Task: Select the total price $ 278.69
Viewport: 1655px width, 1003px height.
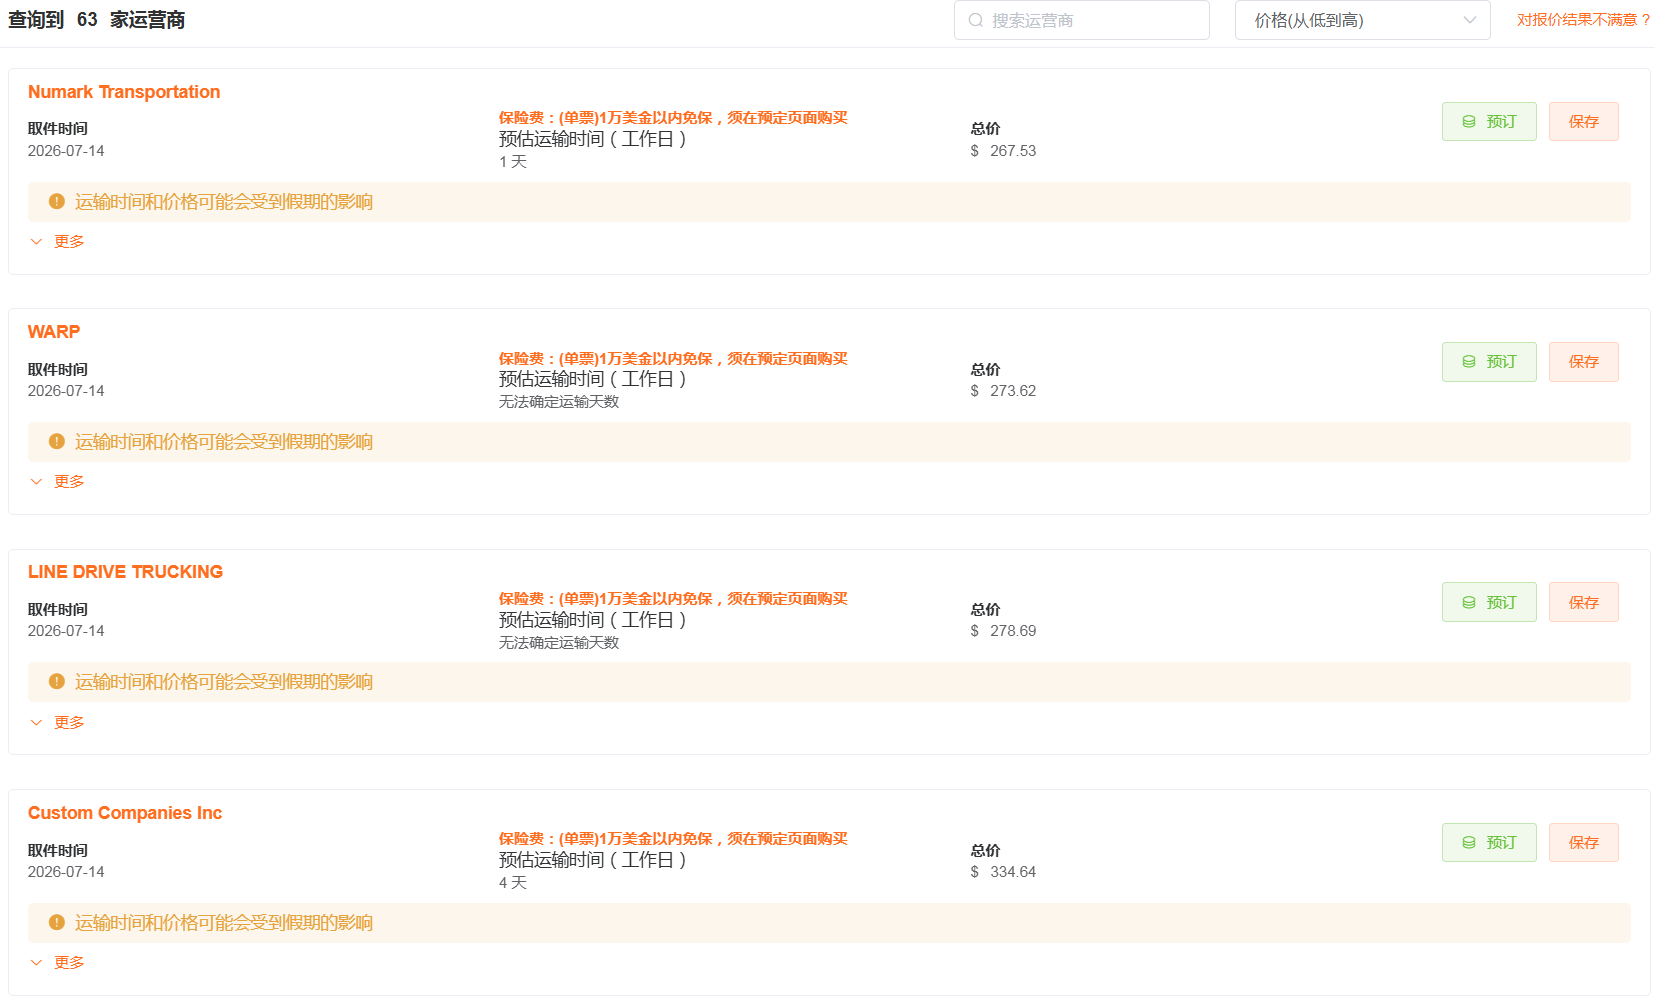Action: click(x=1003, y=631)
